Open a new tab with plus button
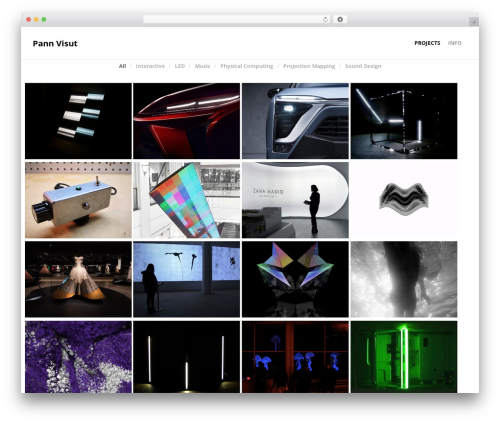 coord(474,22)
